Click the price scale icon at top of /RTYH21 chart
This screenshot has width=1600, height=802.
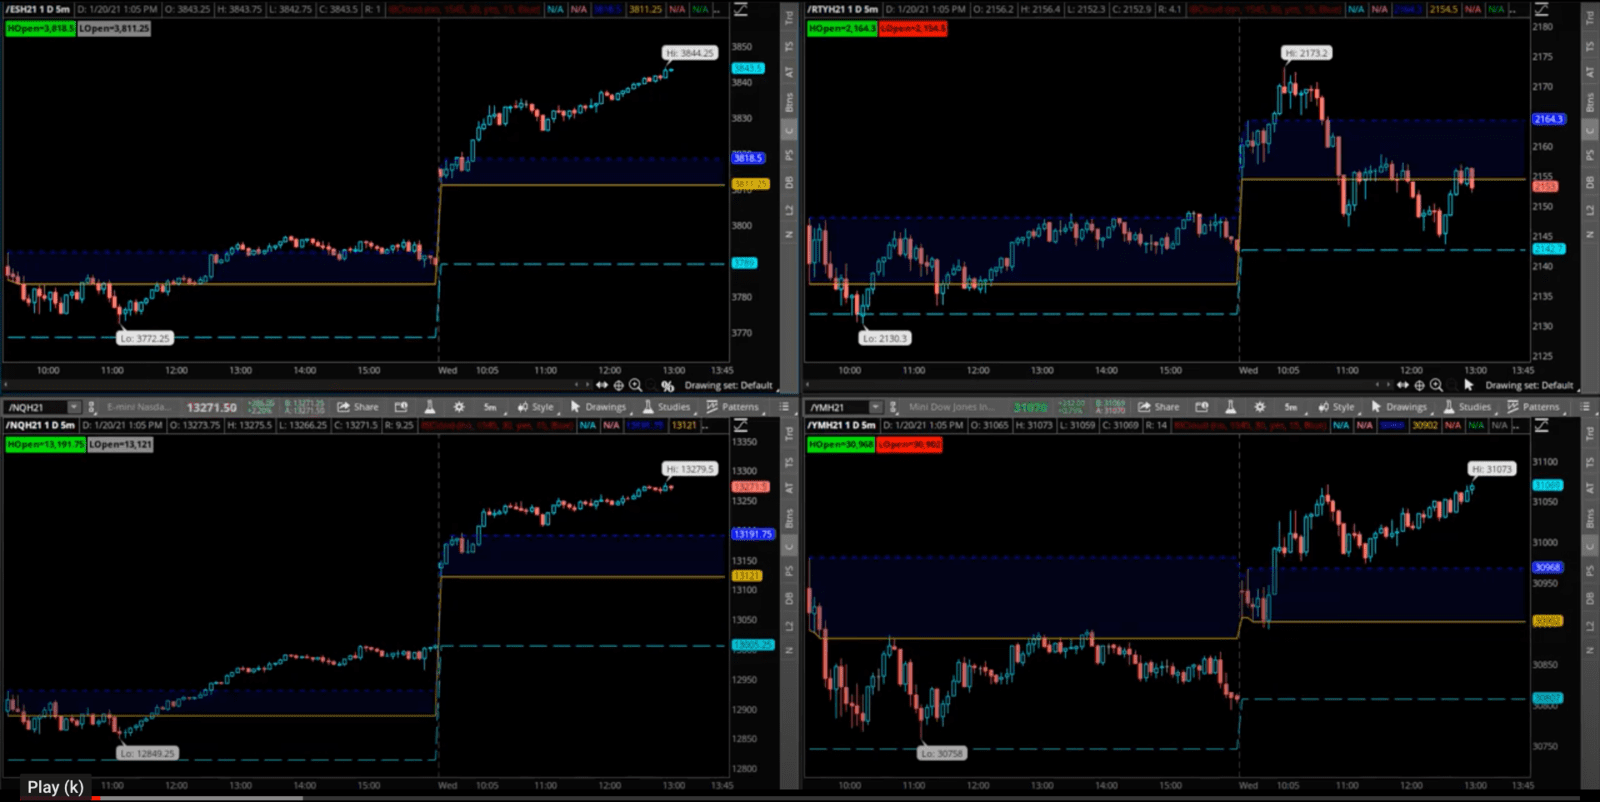click(x=1542, y=9)
